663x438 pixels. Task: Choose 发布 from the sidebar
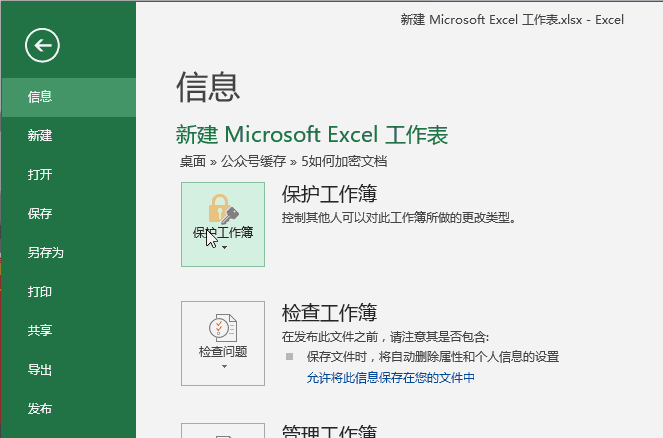(x=68, y=408)
